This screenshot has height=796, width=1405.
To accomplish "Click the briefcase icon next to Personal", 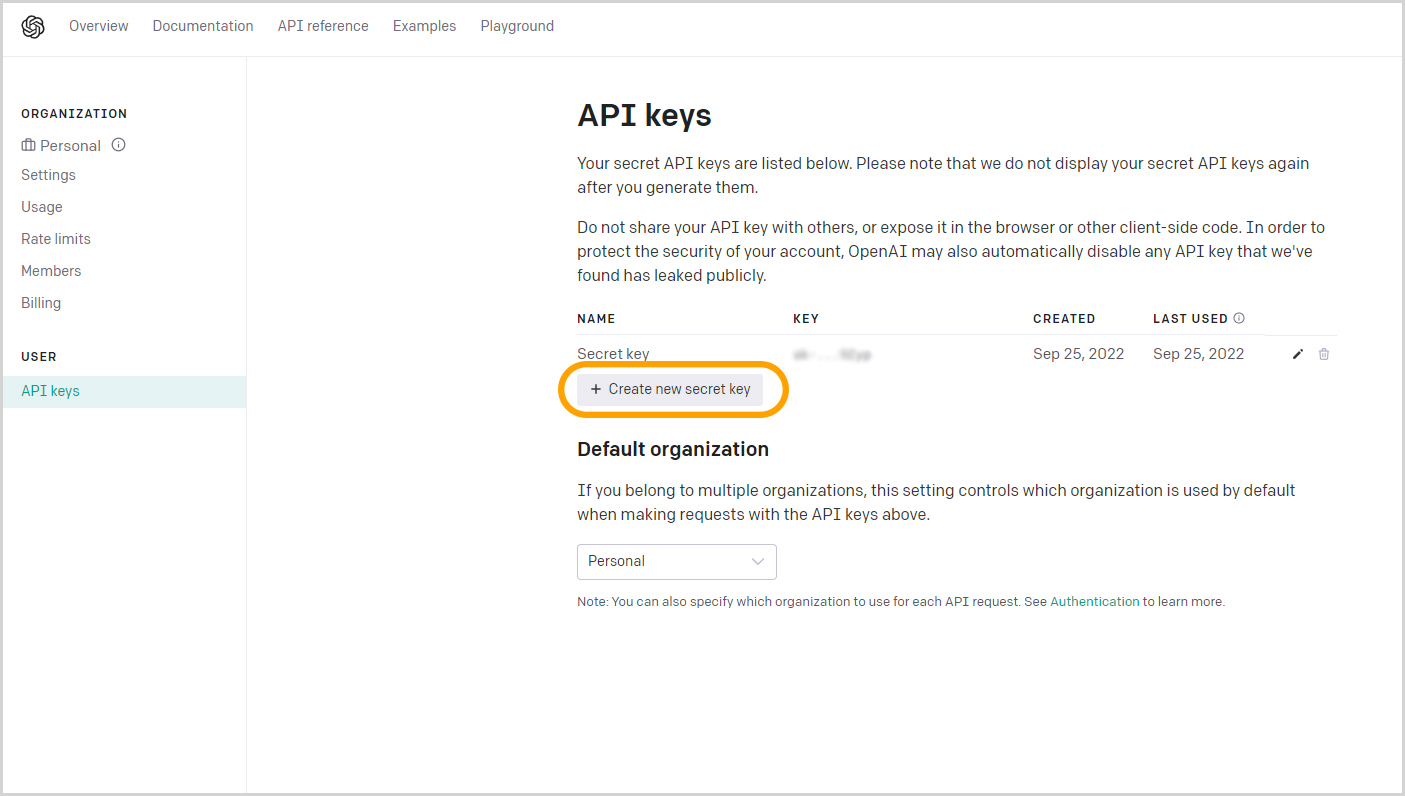I will coord(28,145).
